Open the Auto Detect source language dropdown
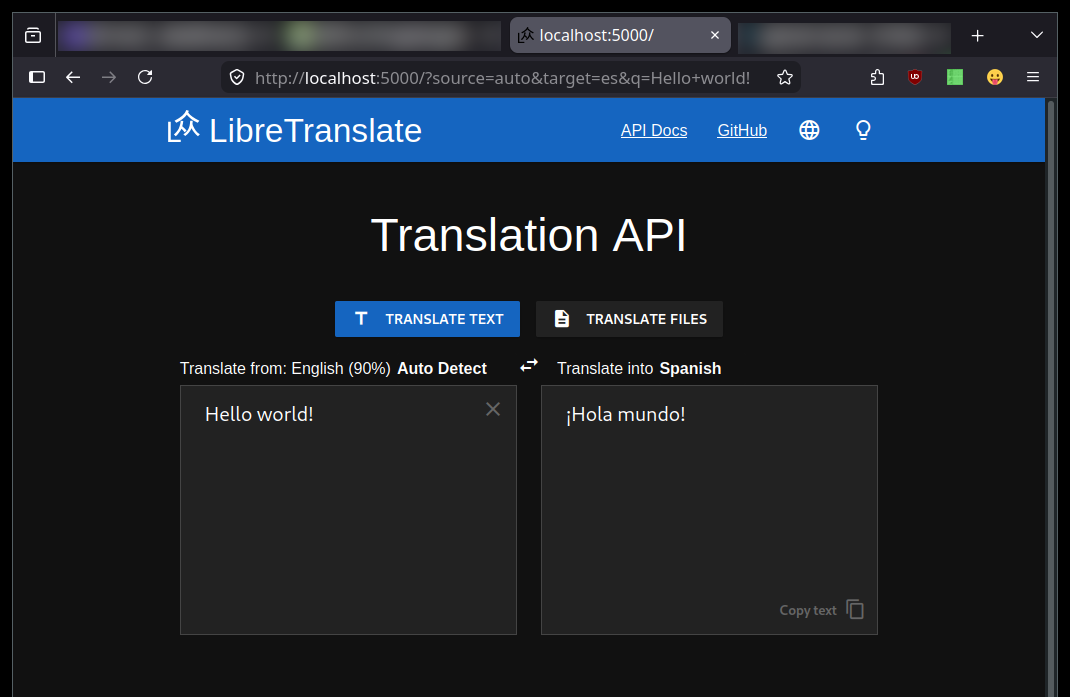The height and width of the screenshot is (697, 1070). 442,369
